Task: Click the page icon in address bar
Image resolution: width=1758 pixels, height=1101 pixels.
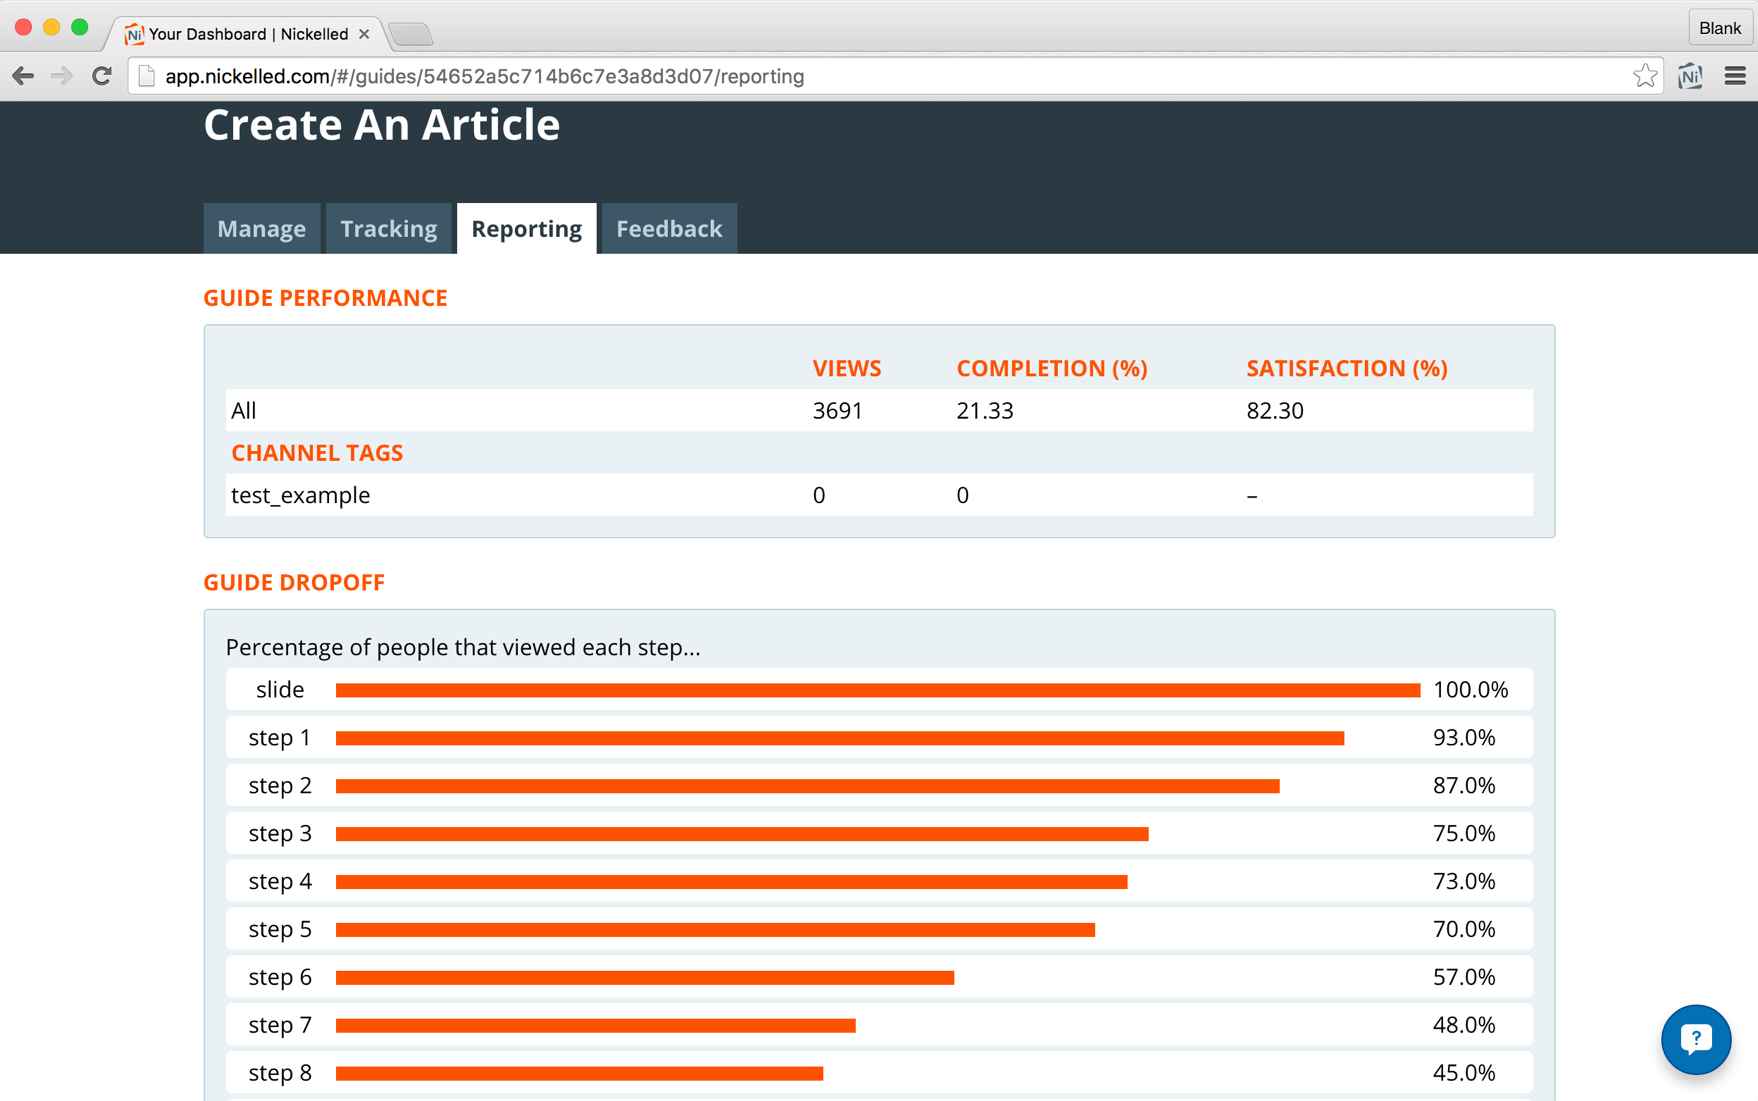Action: [147, 76]
